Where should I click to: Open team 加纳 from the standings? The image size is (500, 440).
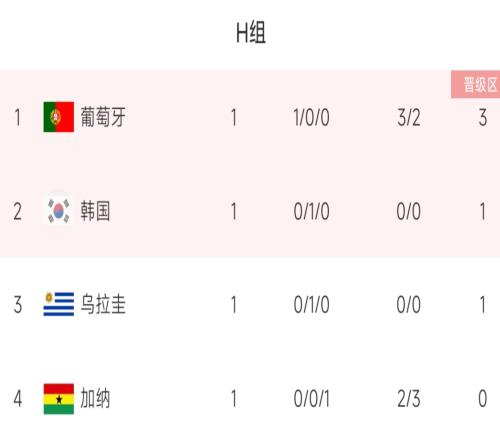point(95,398)
